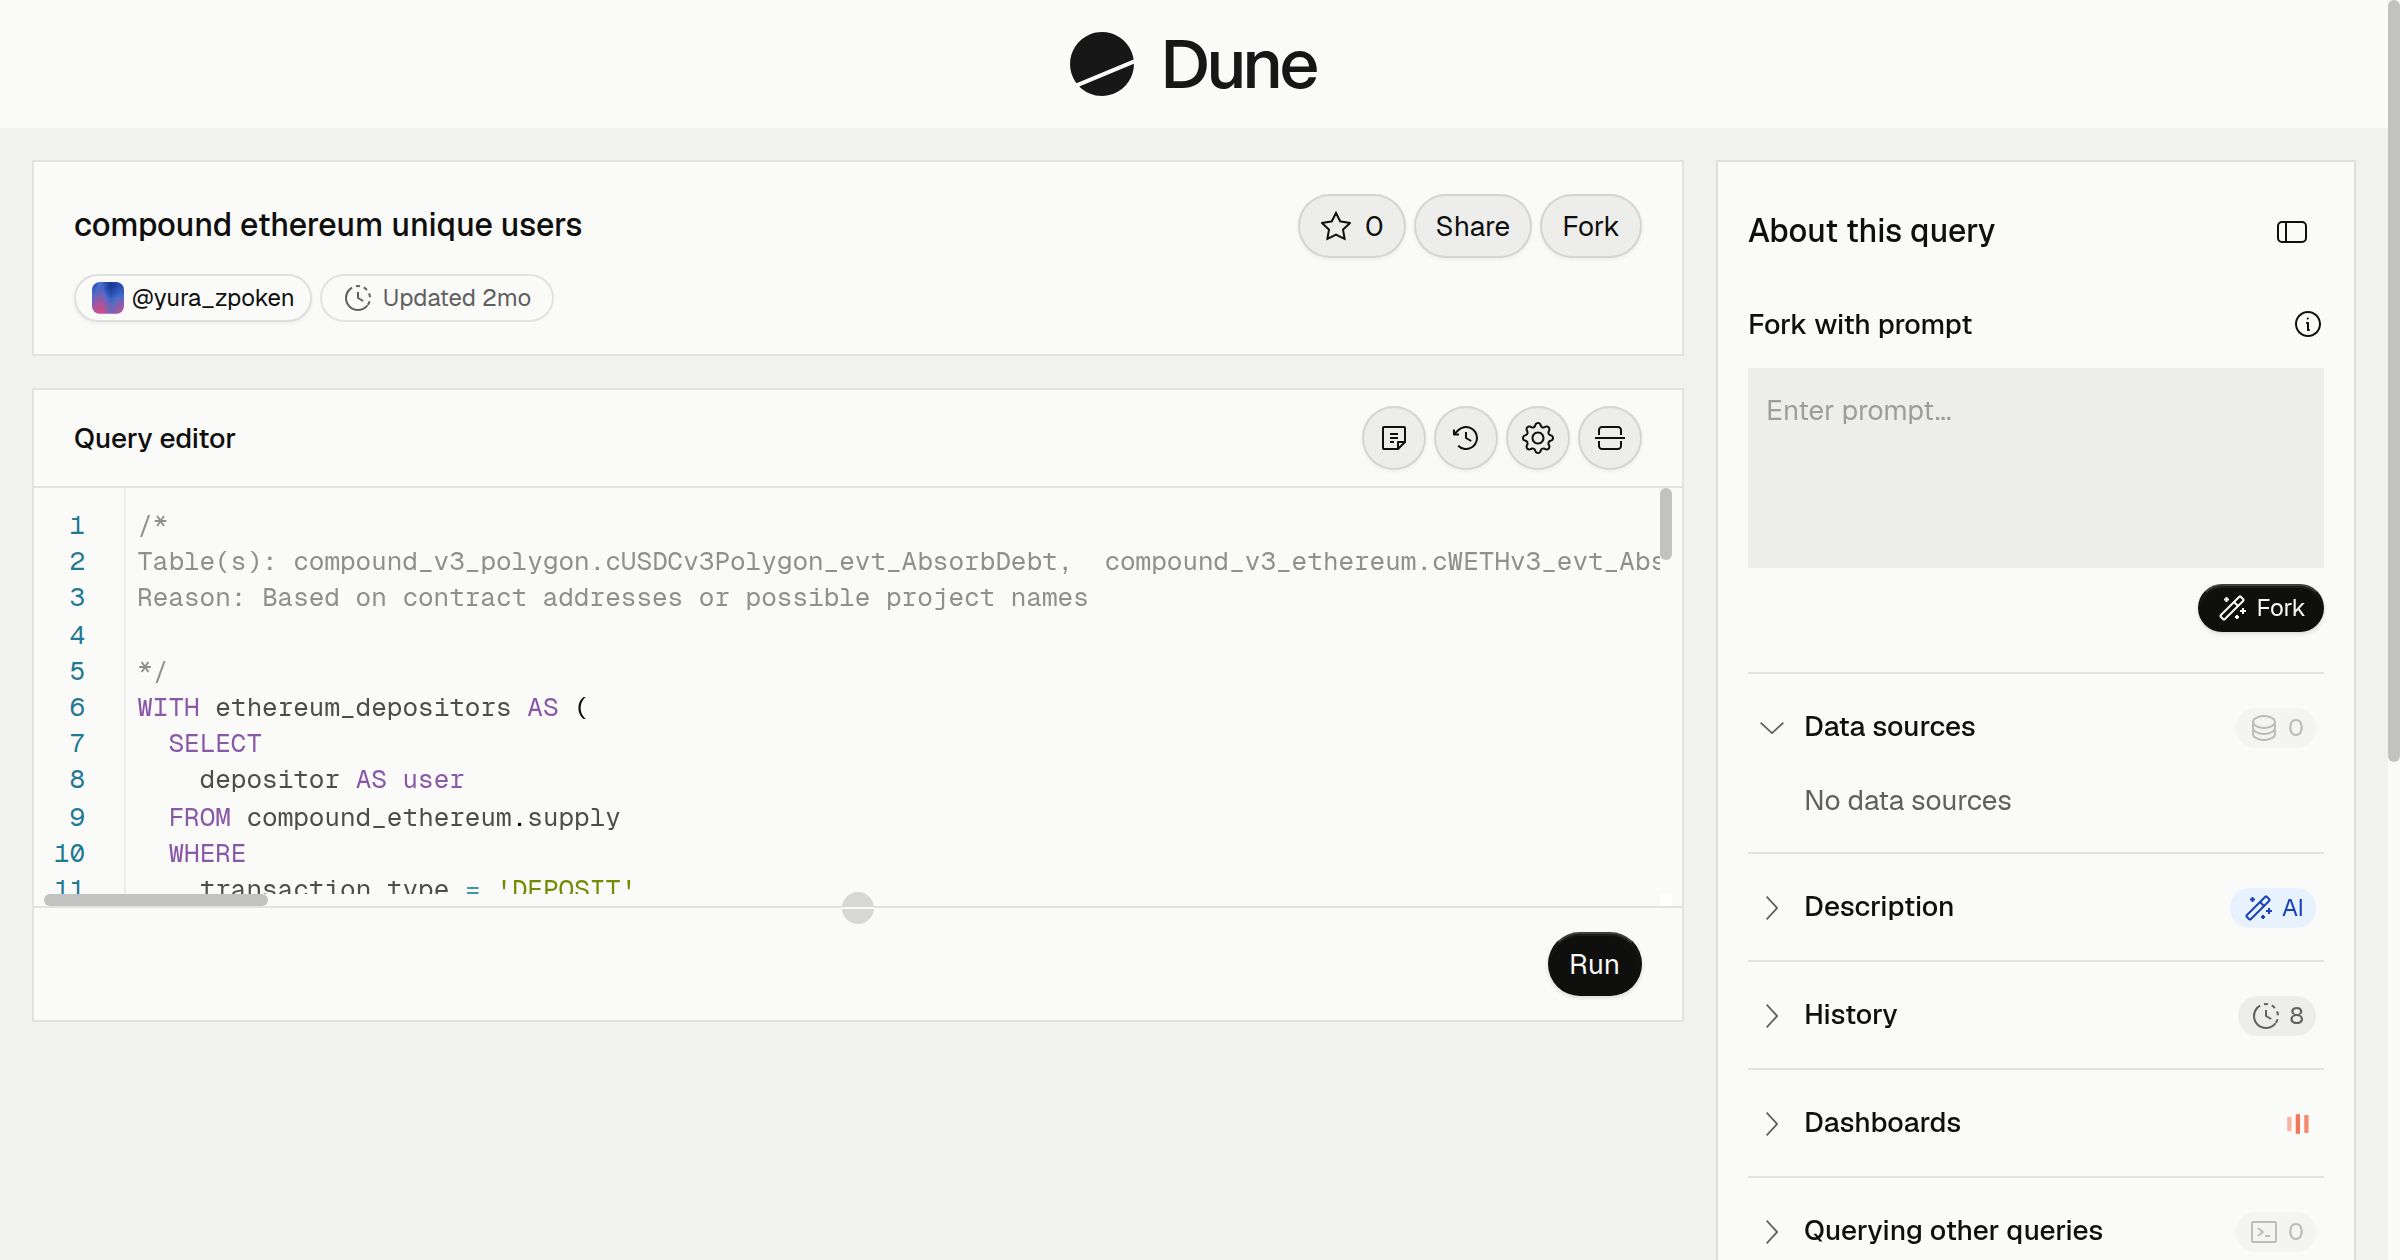The width and height of the screenshot is (2400, 1260).
Task: Collapse the Data sources section
Action: coord(1771,727)
